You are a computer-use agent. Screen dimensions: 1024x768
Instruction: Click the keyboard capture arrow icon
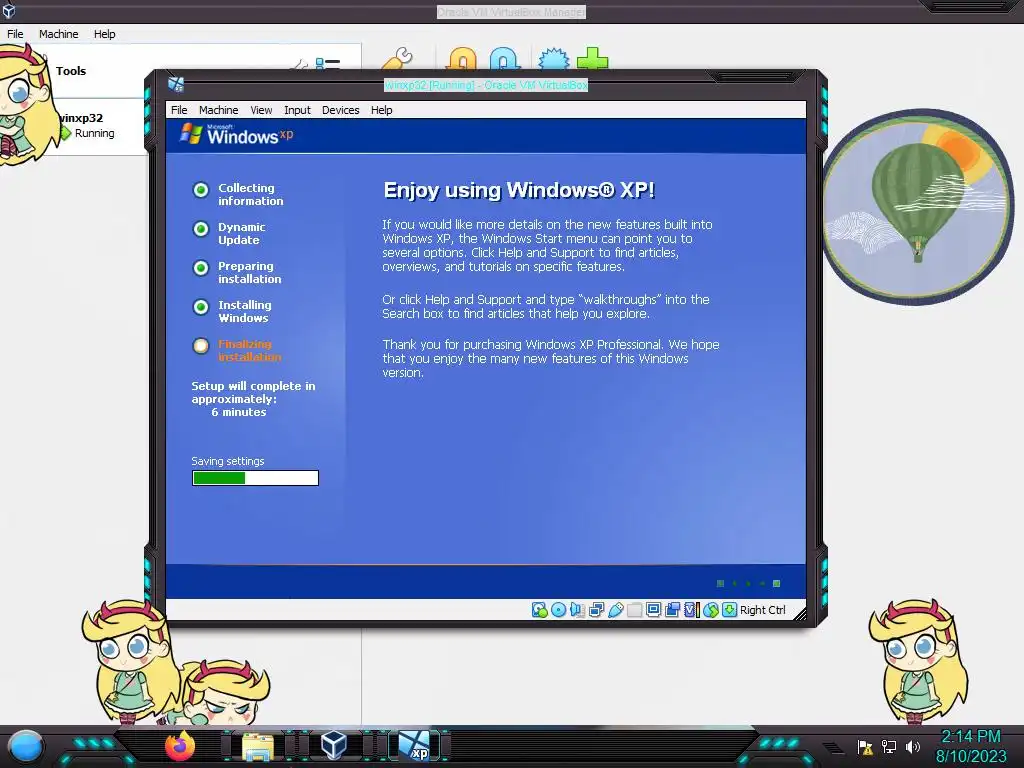tap(729, 610)
